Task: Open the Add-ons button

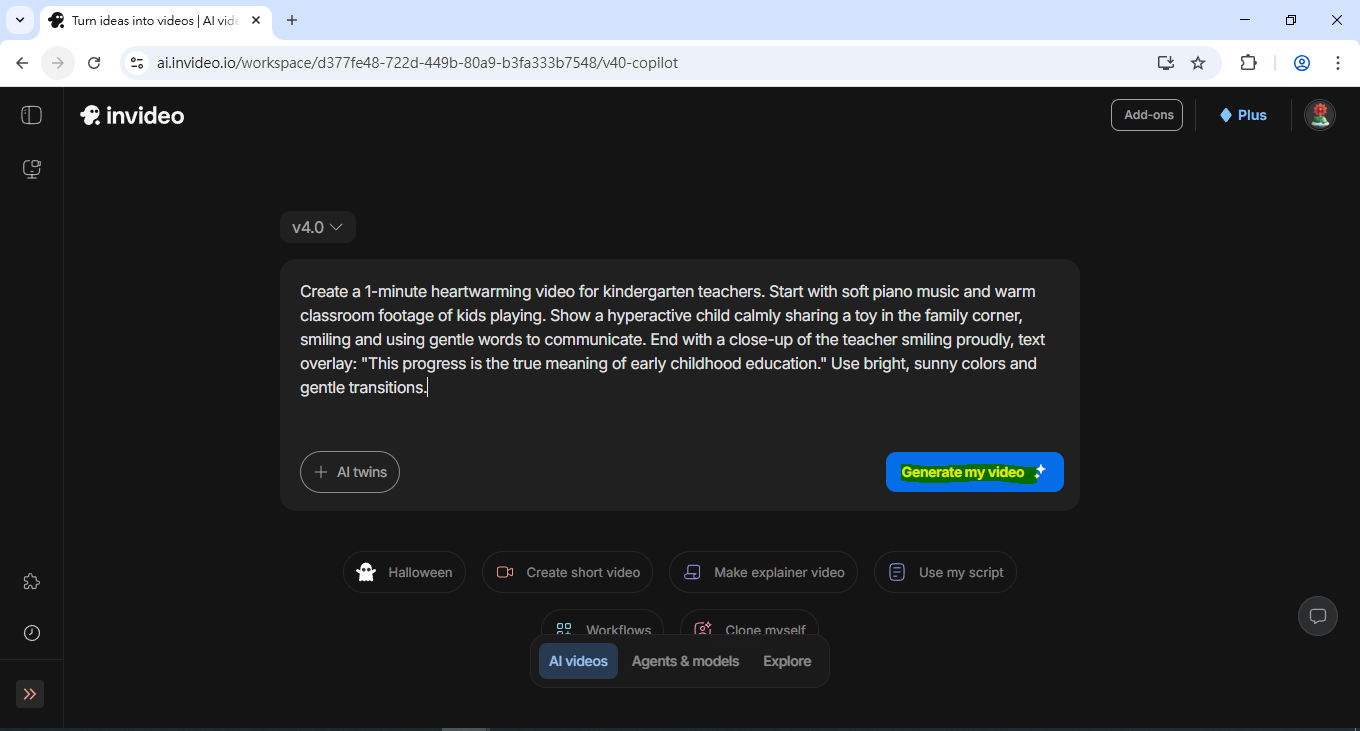Action: [x=1146, y=115]
